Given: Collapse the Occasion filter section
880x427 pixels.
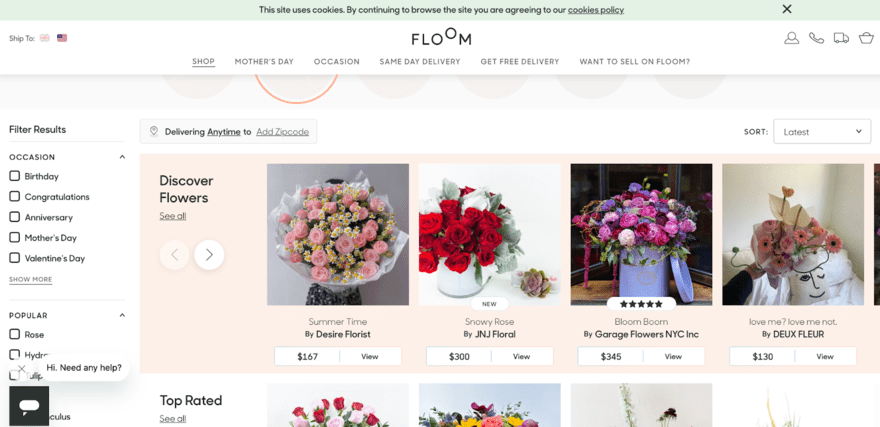Looking at the screenshot, I should [122, 157].
